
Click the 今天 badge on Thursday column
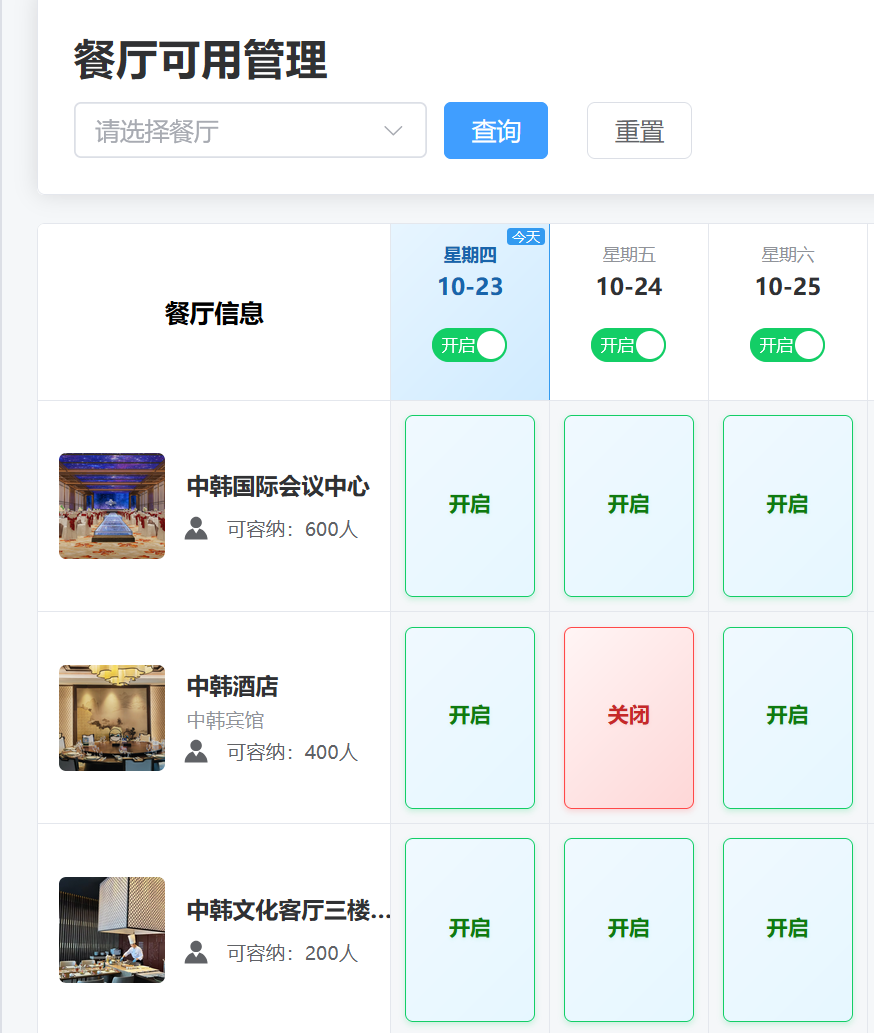(526, 237)
